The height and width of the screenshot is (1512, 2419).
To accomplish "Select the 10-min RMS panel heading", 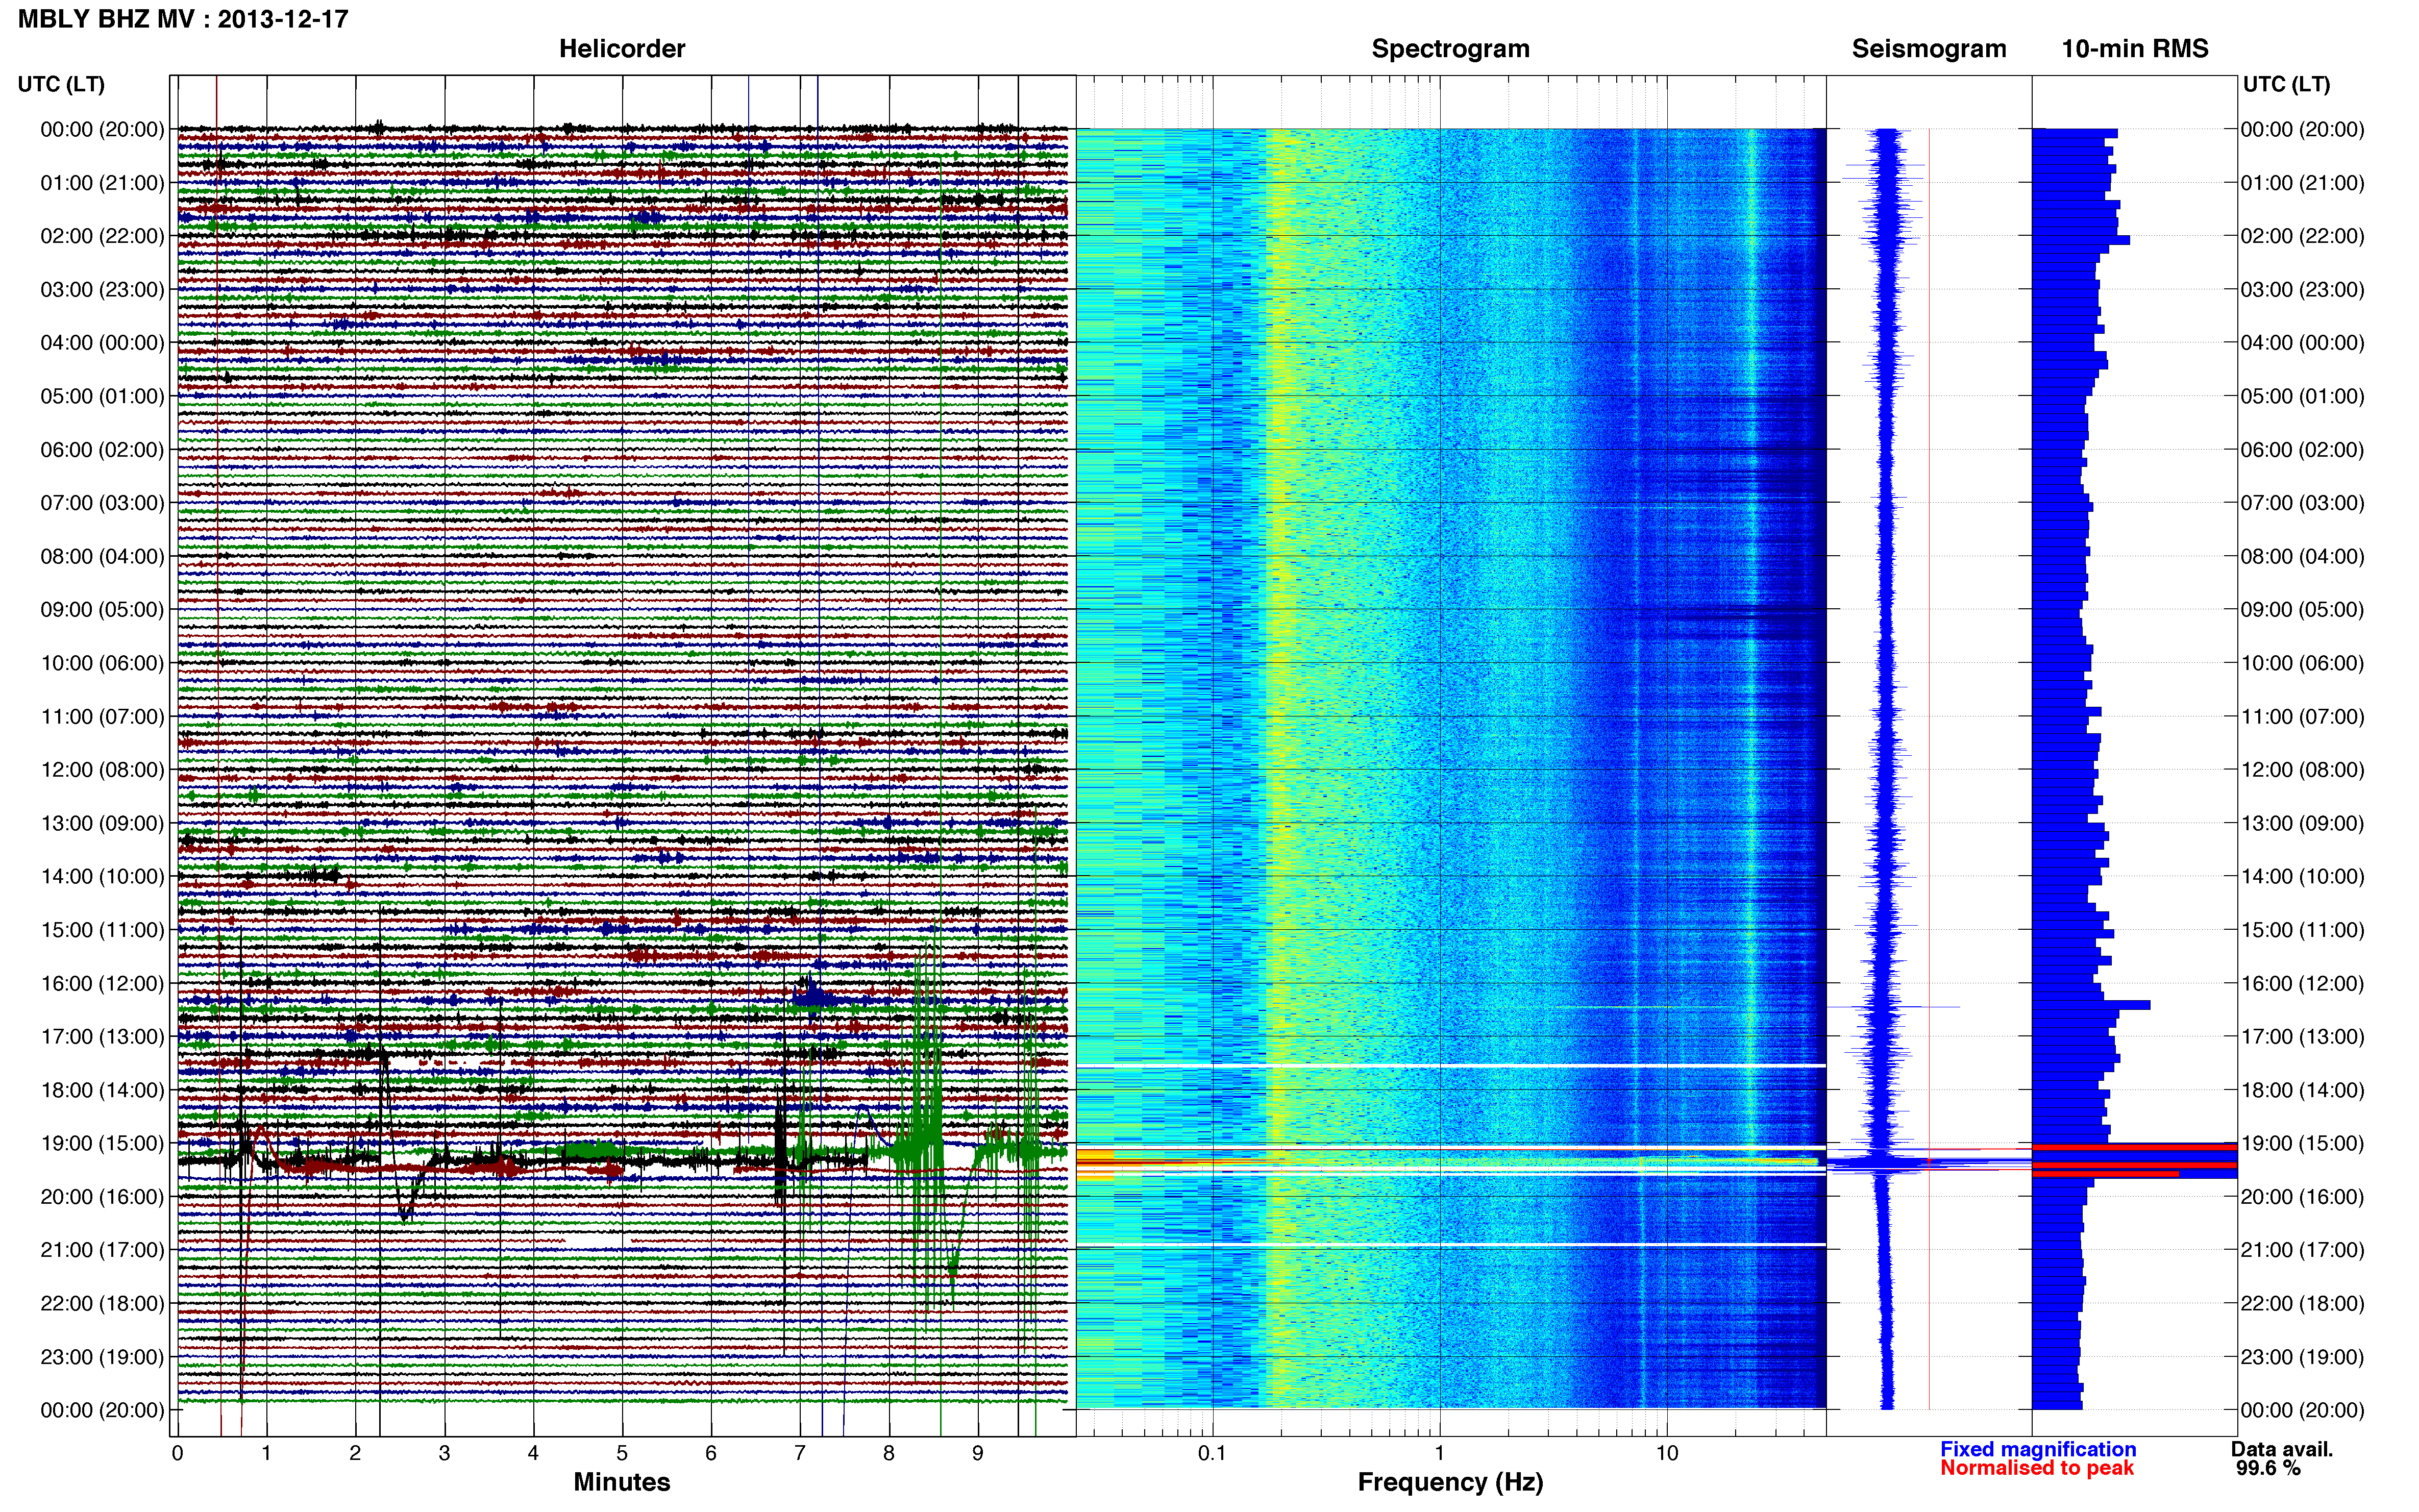I will click(x=2135, y=49).
